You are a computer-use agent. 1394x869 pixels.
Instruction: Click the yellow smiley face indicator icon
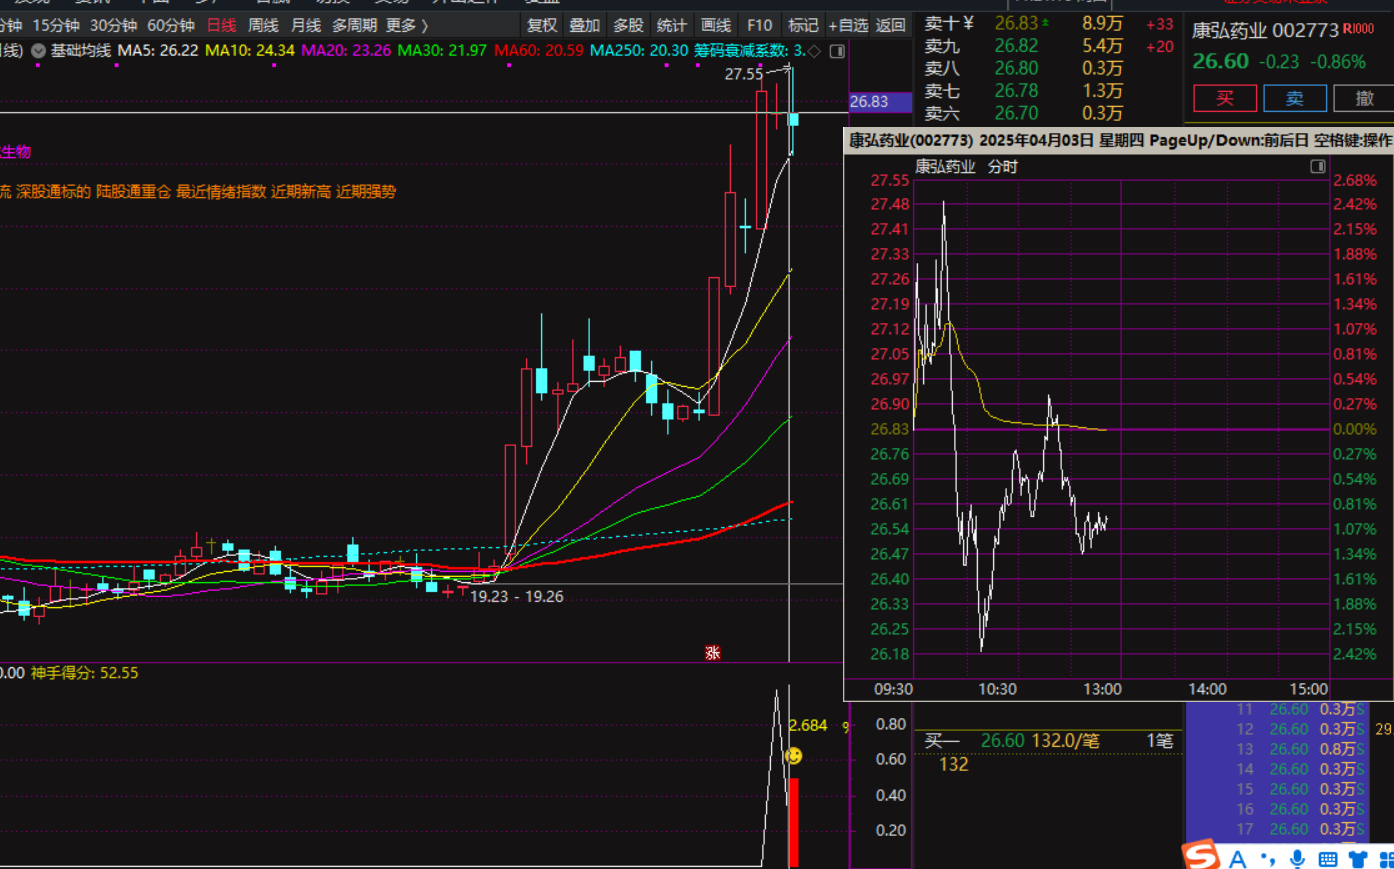pyautogui.click(x=794, y=756)
